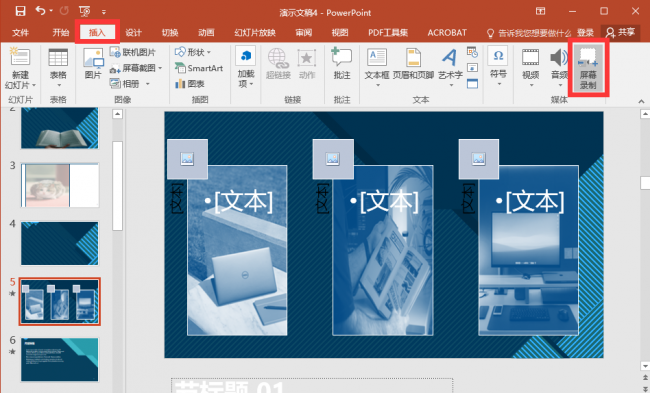Viewport: 650px width, 393px height.
Task: Switch to the 设计 ribbon tab
Action: (133, 32)
